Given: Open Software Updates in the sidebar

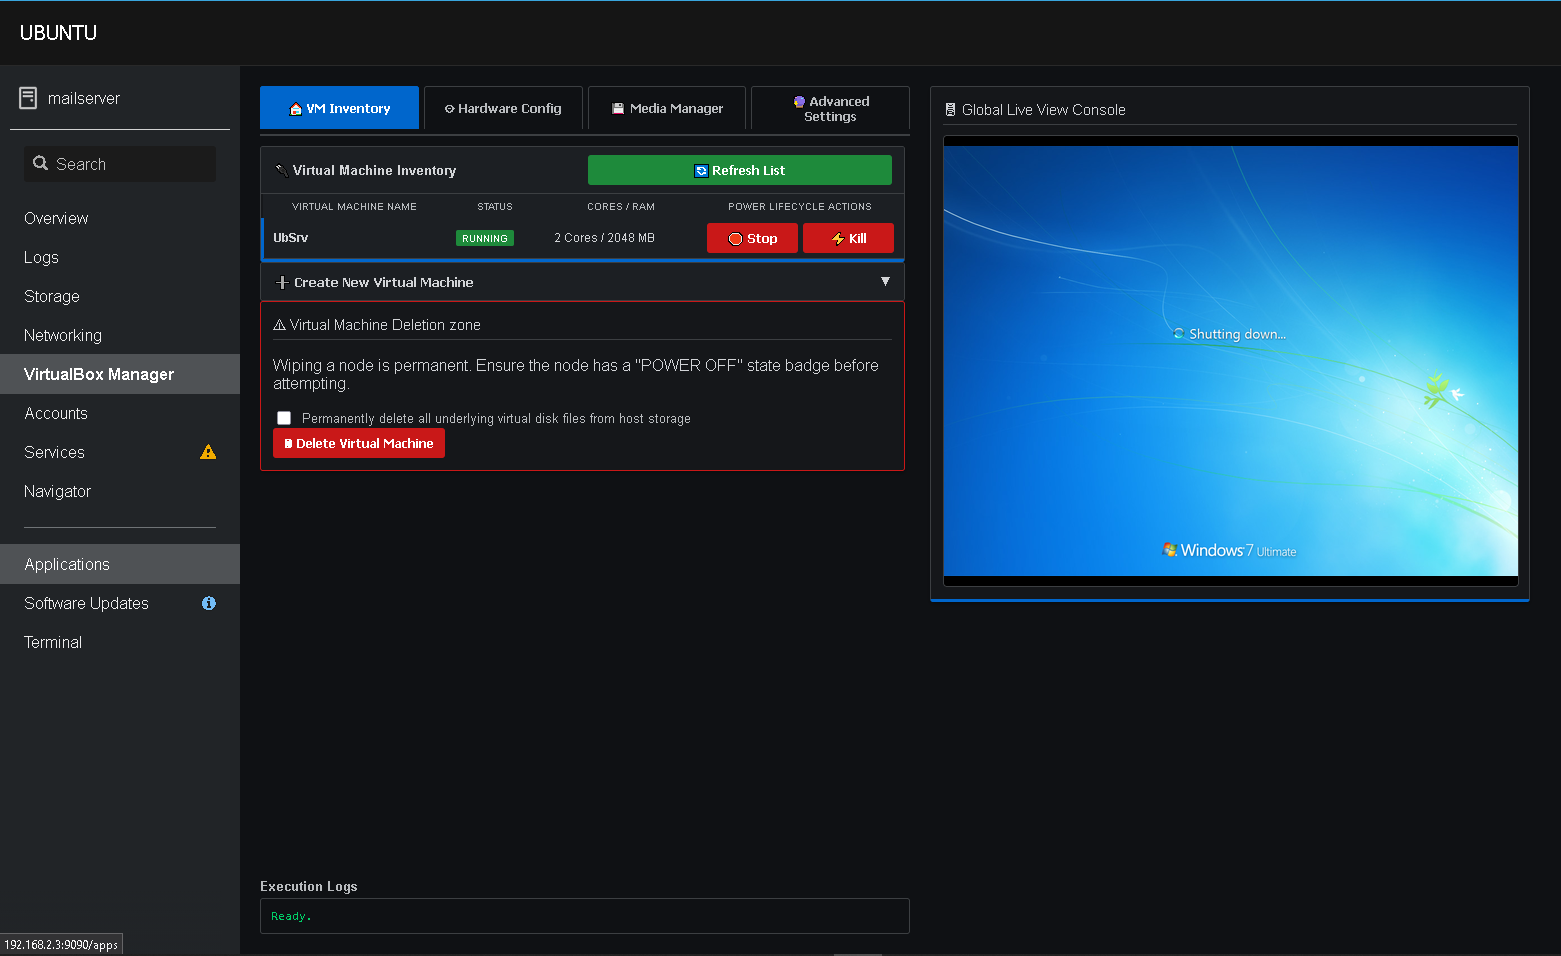Looking at the screenshot, I should tap(120, 603).
